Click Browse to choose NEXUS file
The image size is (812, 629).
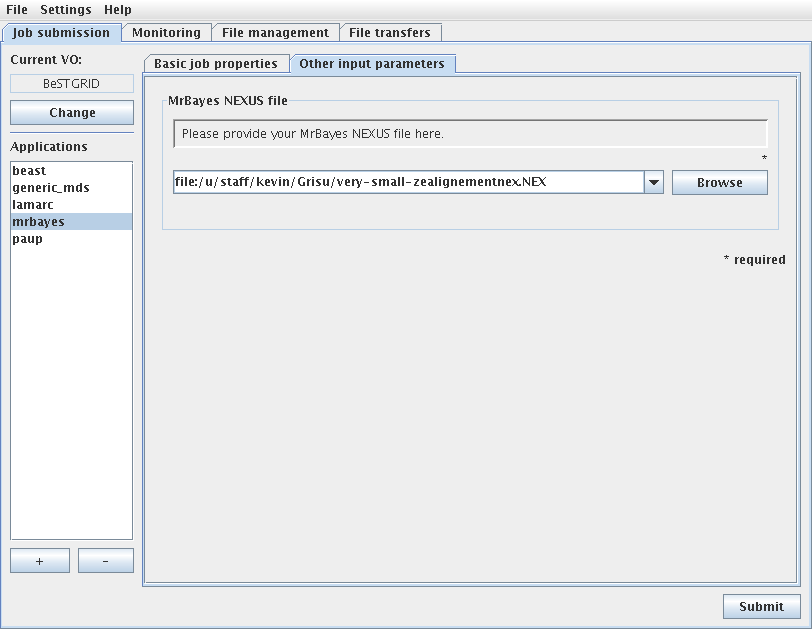coord(720,183)
